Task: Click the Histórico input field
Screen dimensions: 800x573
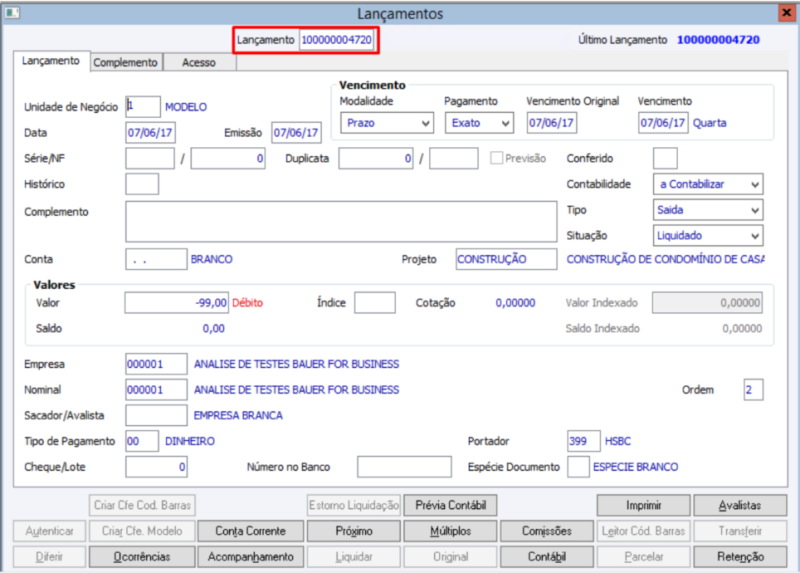Action: point(142,184)
